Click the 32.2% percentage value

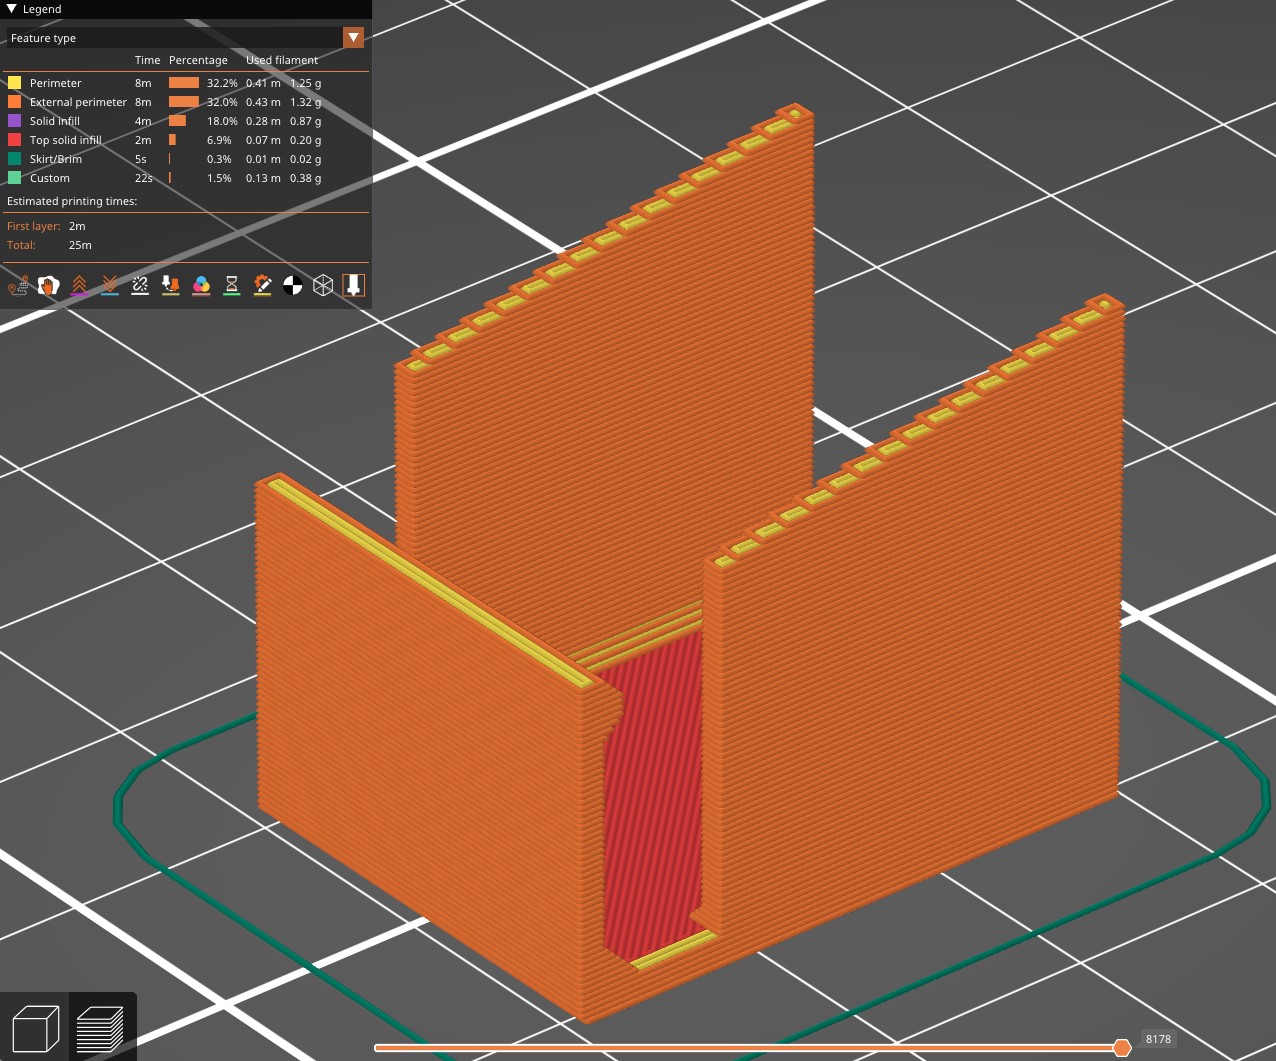click(x=222, y=83)
